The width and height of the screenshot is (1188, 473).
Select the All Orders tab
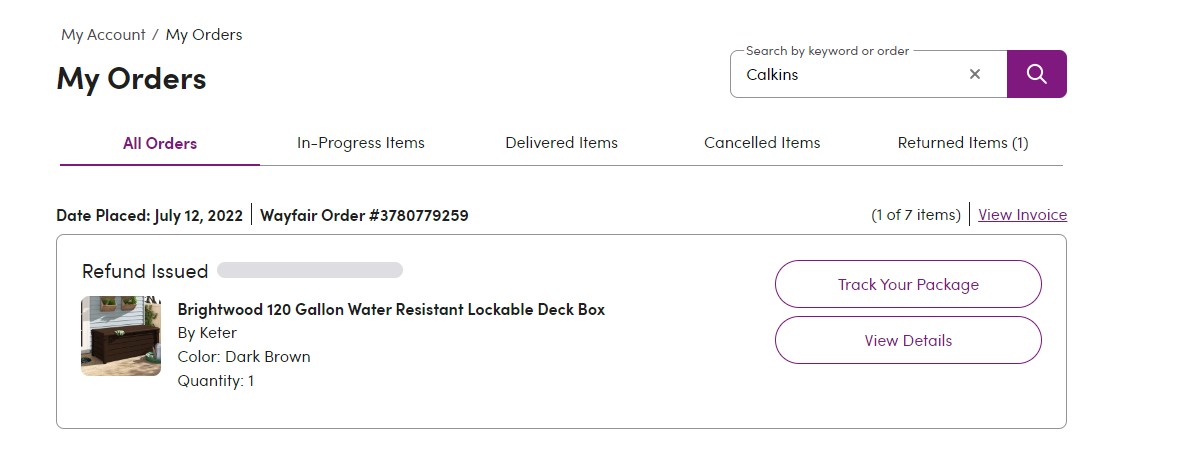tap(160, 143)
